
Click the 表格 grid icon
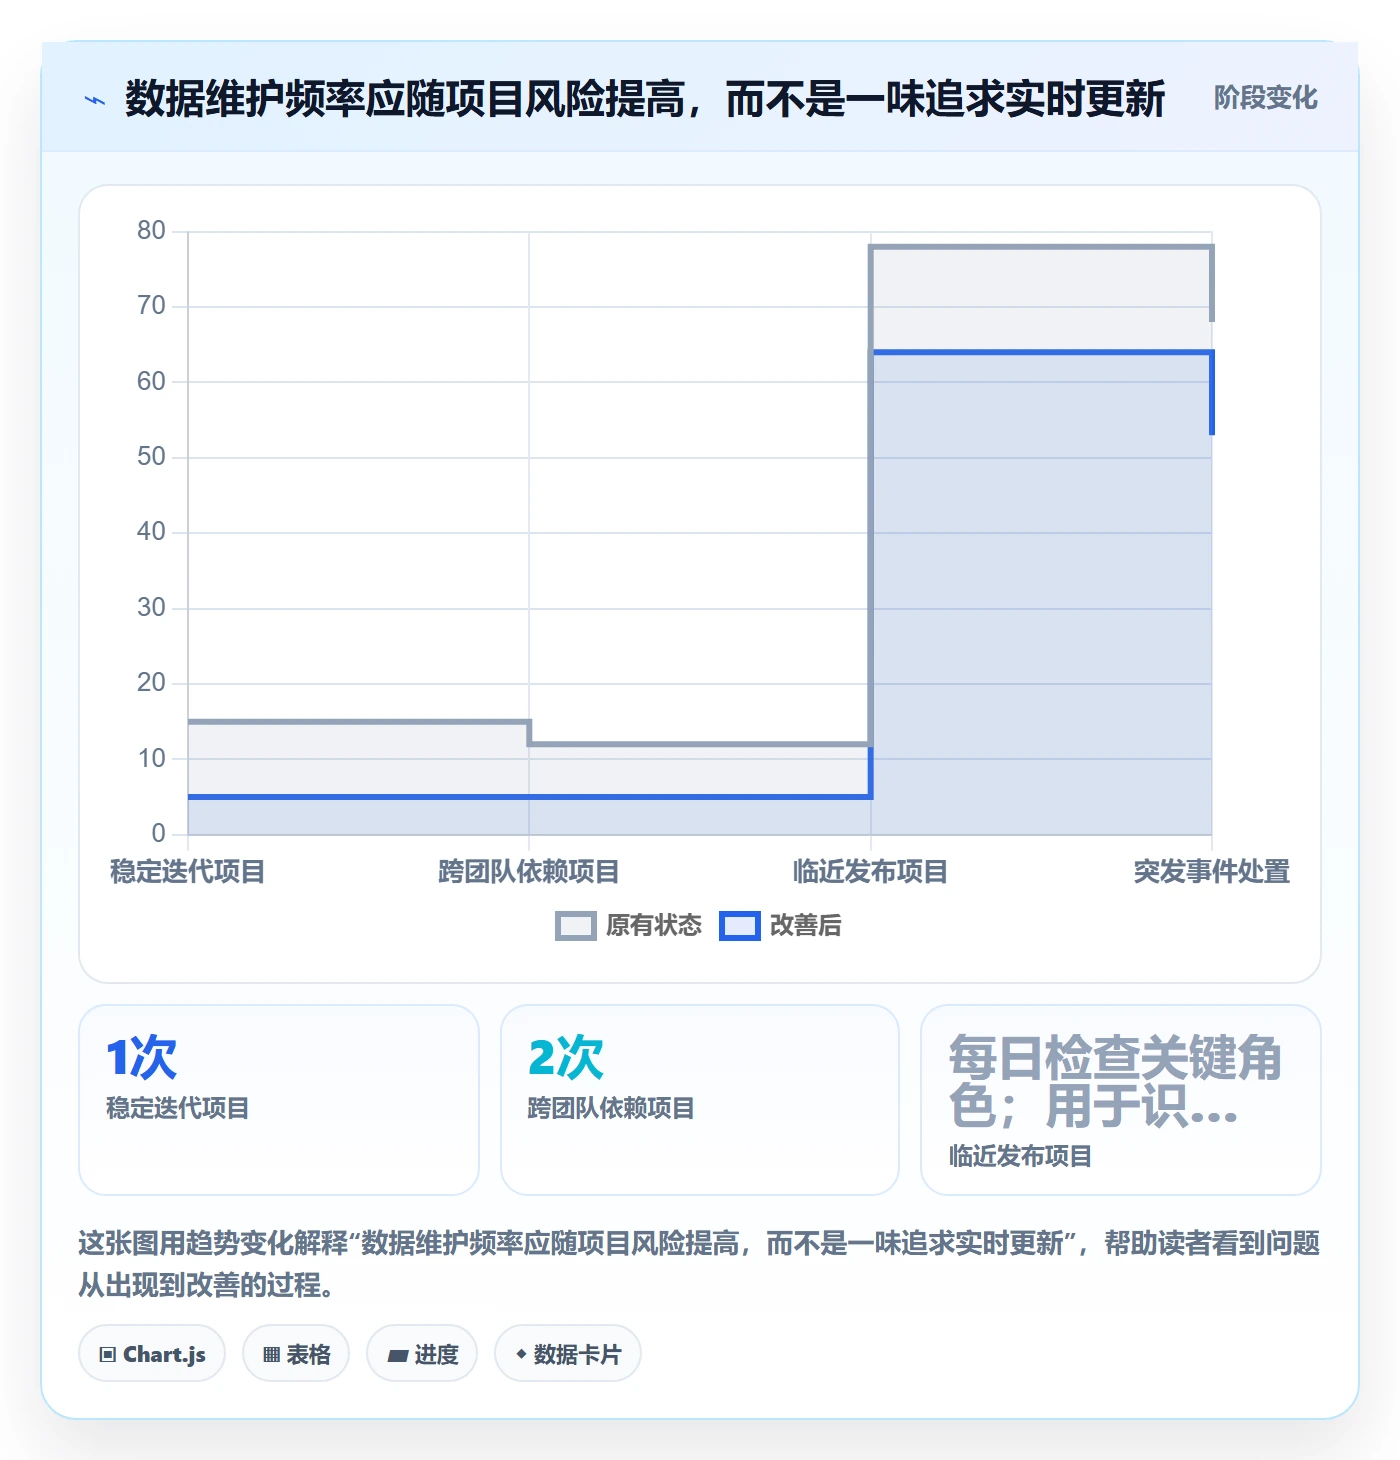coord(271,1355)
